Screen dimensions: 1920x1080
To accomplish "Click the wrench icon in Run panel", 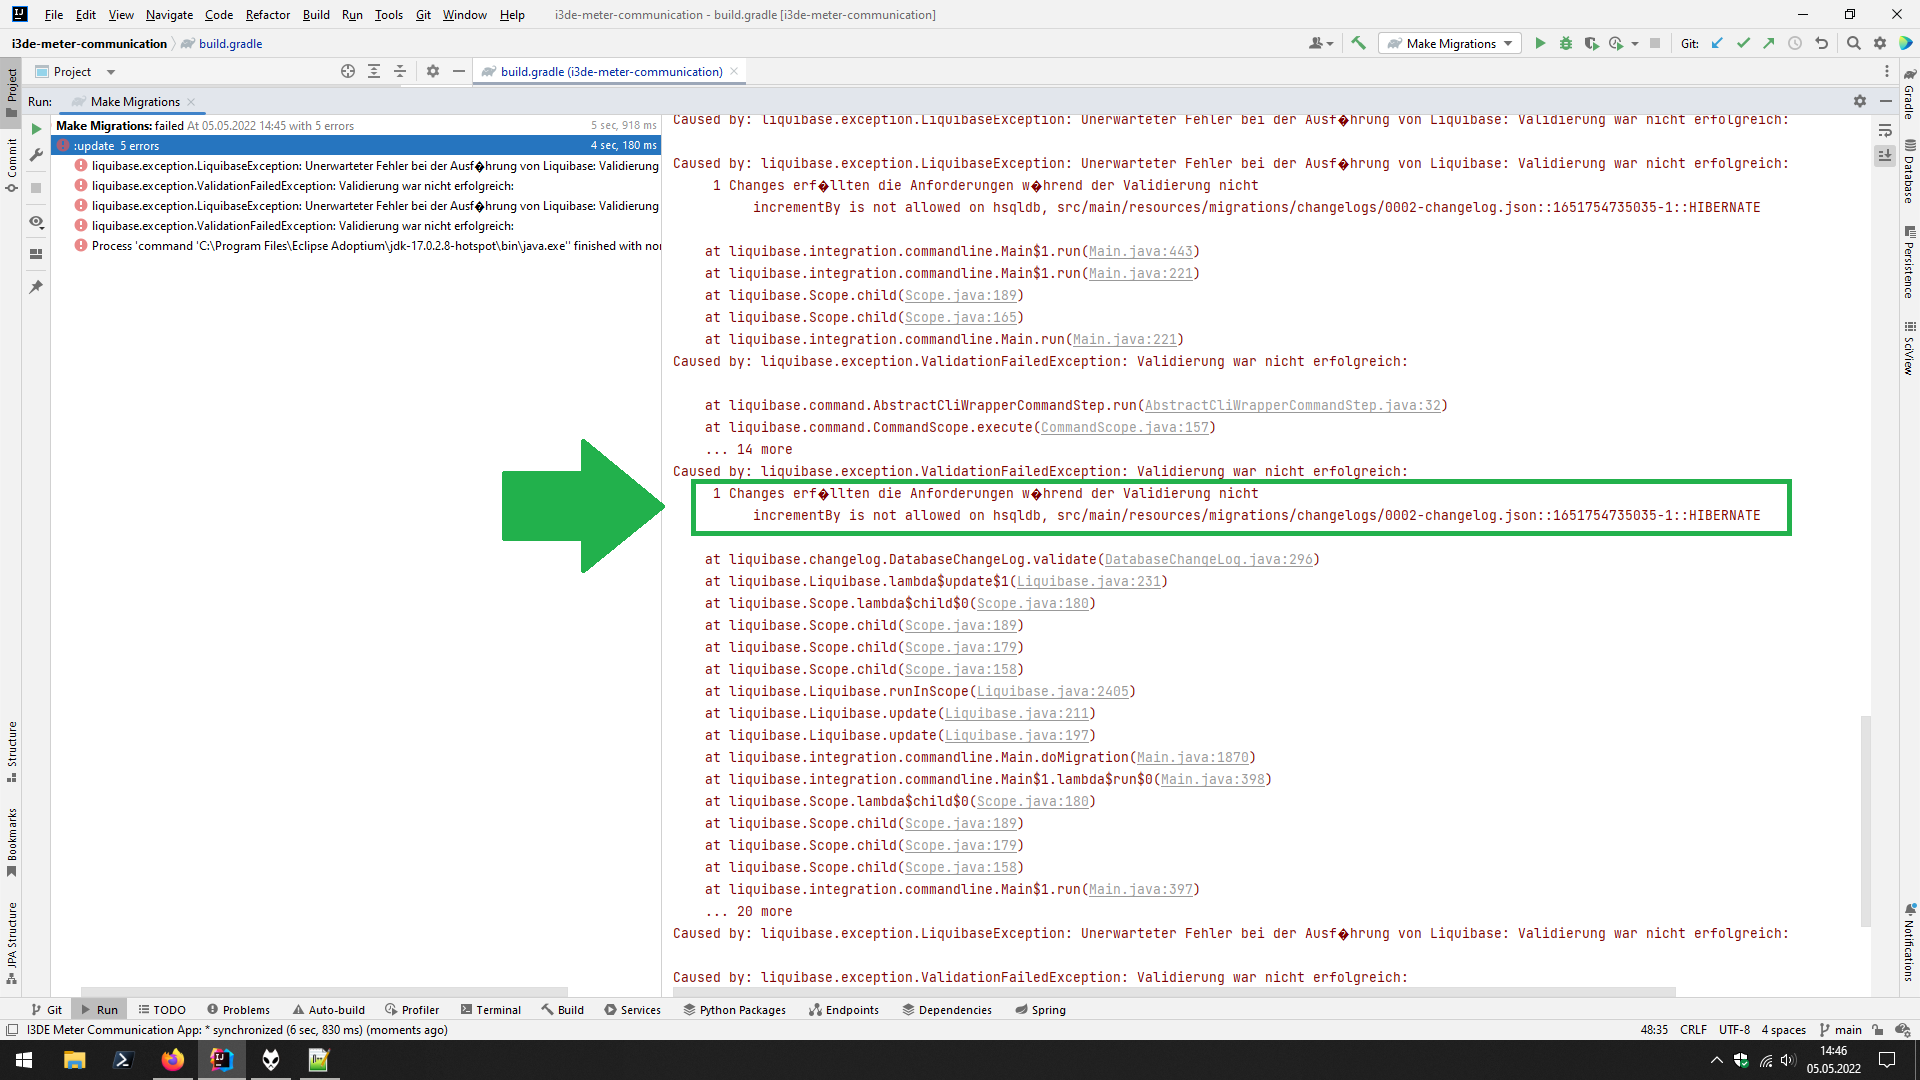I will (36, 155).
